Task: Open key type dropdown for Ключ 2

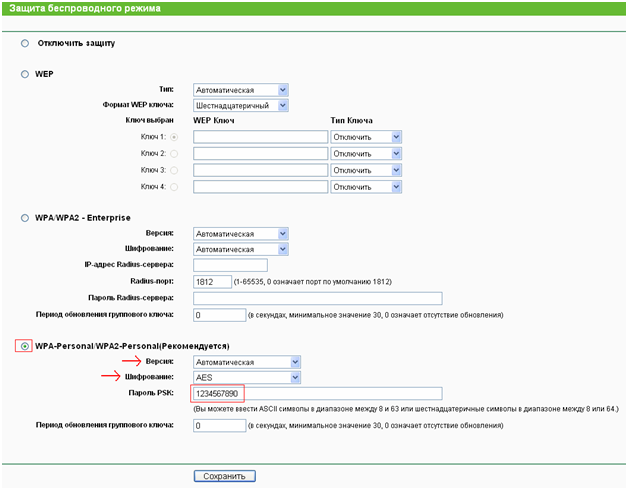Action: tap(366, 153)
